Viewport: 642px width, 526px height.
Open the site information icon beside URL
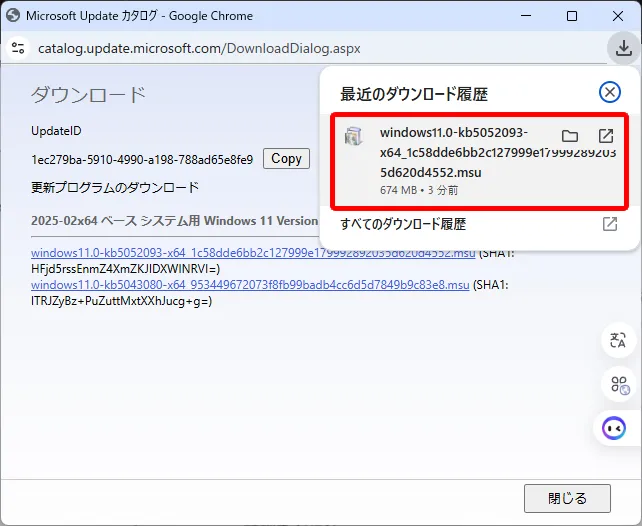click(x=18, y=48)
